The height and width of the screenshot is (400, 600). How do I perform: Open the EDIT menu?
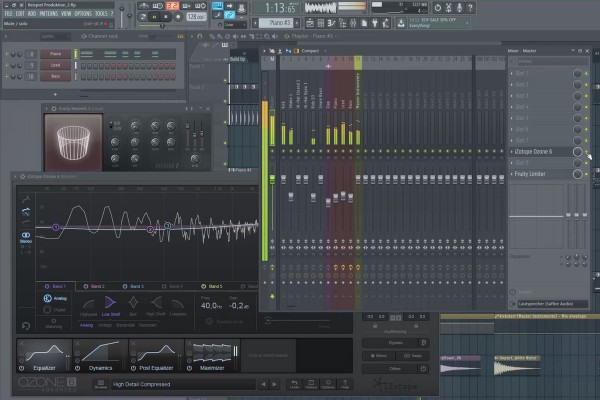pos(20,14)
